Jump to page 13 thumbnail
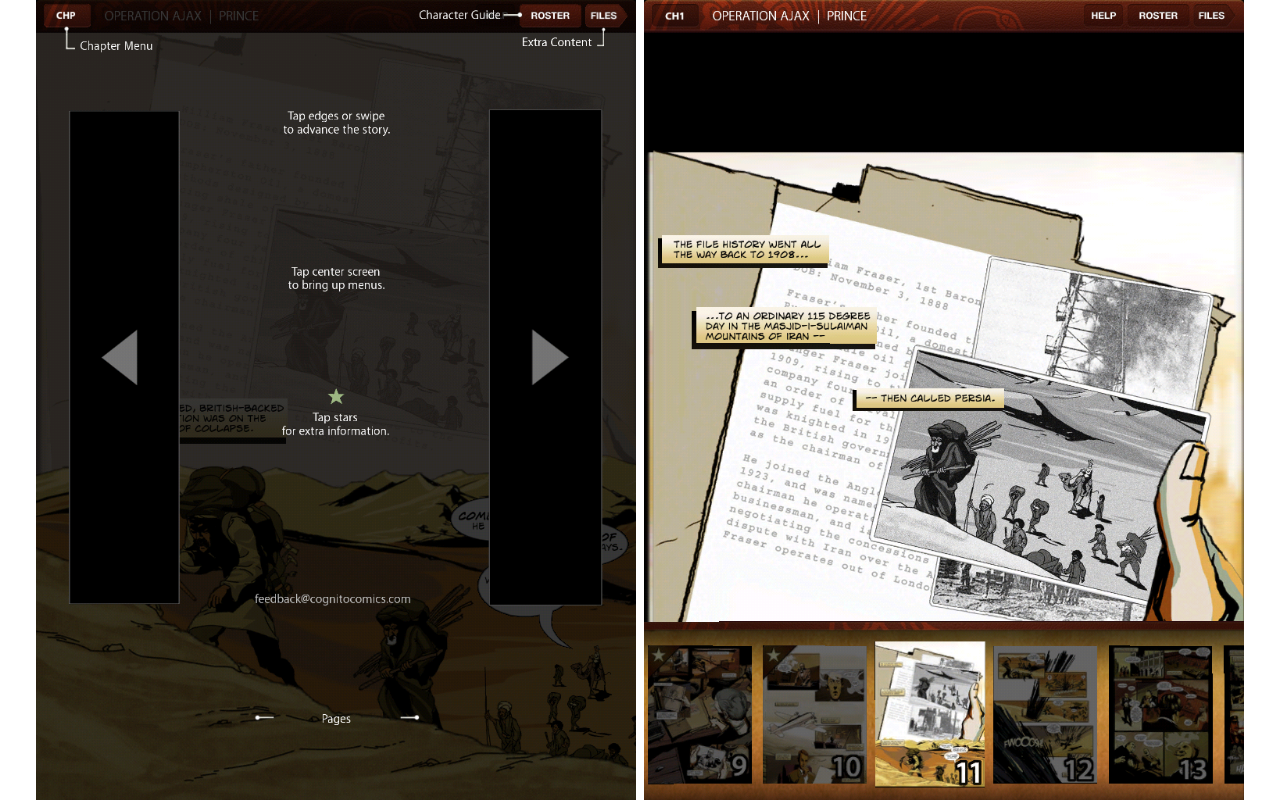Viewport: 1280px width, 800px height. tap(1161, 714)
